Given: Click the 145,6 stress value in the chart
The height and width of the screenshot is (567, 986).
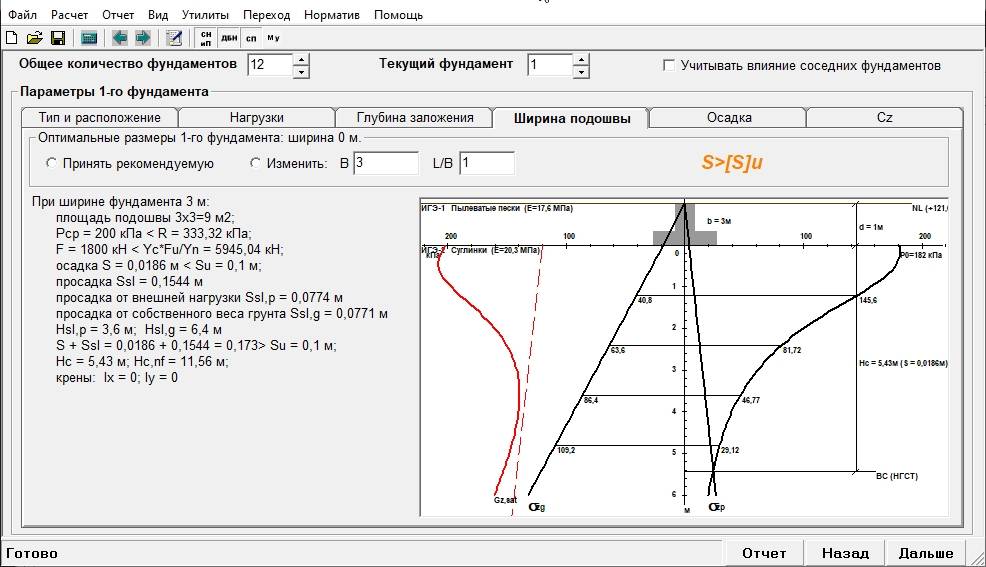Looking at the screenshot, I should point(868,300).
